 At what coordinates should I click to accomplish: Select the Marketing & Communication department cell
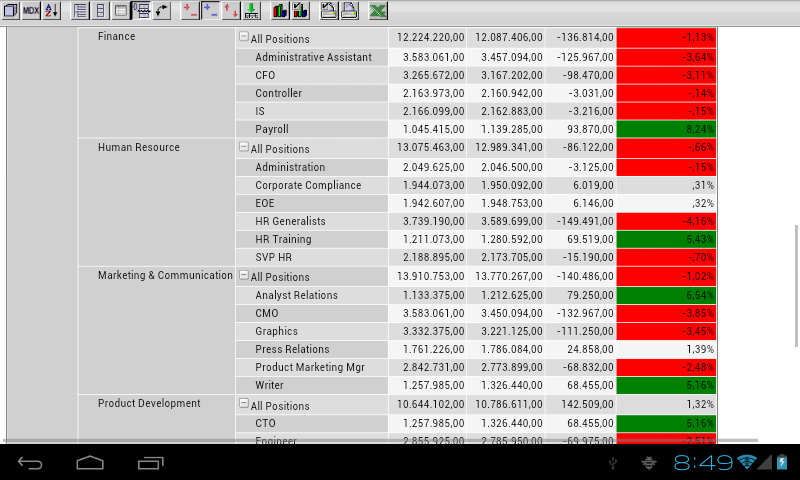click(156, 330)
